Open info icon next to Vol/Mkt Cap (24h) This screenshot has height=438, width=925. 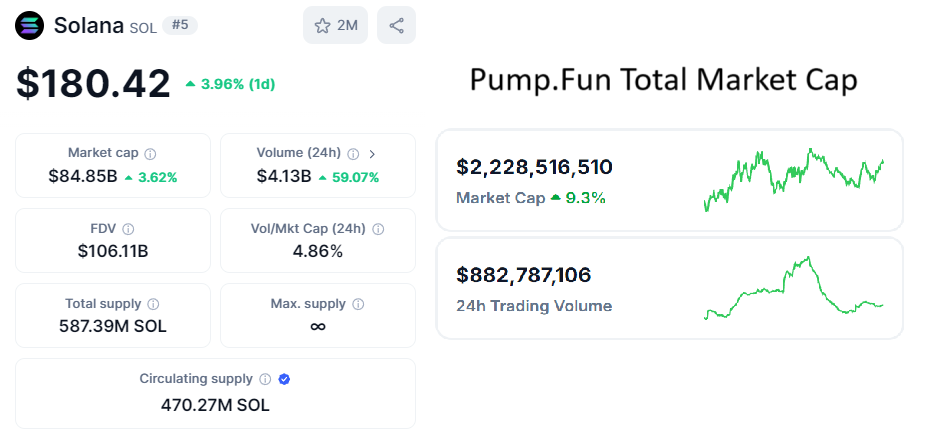point(378,229)
